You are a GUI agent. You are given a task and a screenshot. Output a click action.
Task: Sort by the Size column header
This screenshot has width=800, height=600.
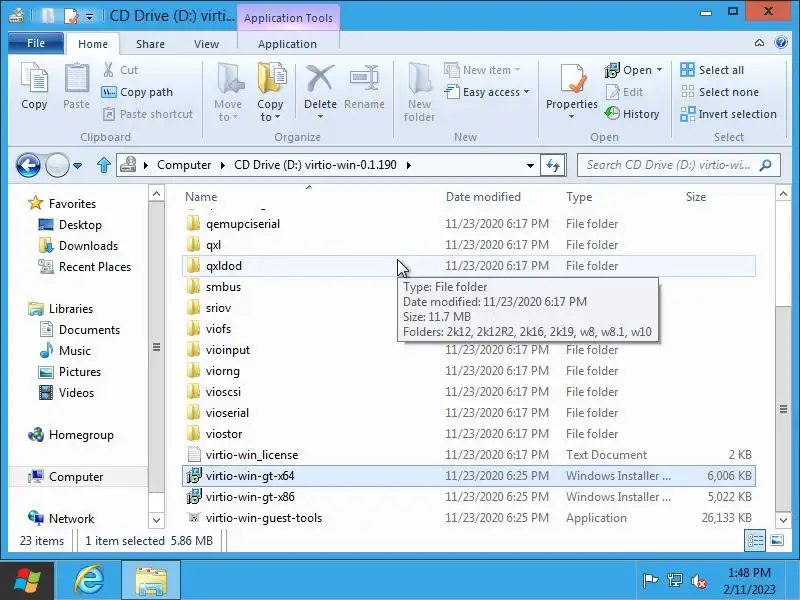coord(696,197)
